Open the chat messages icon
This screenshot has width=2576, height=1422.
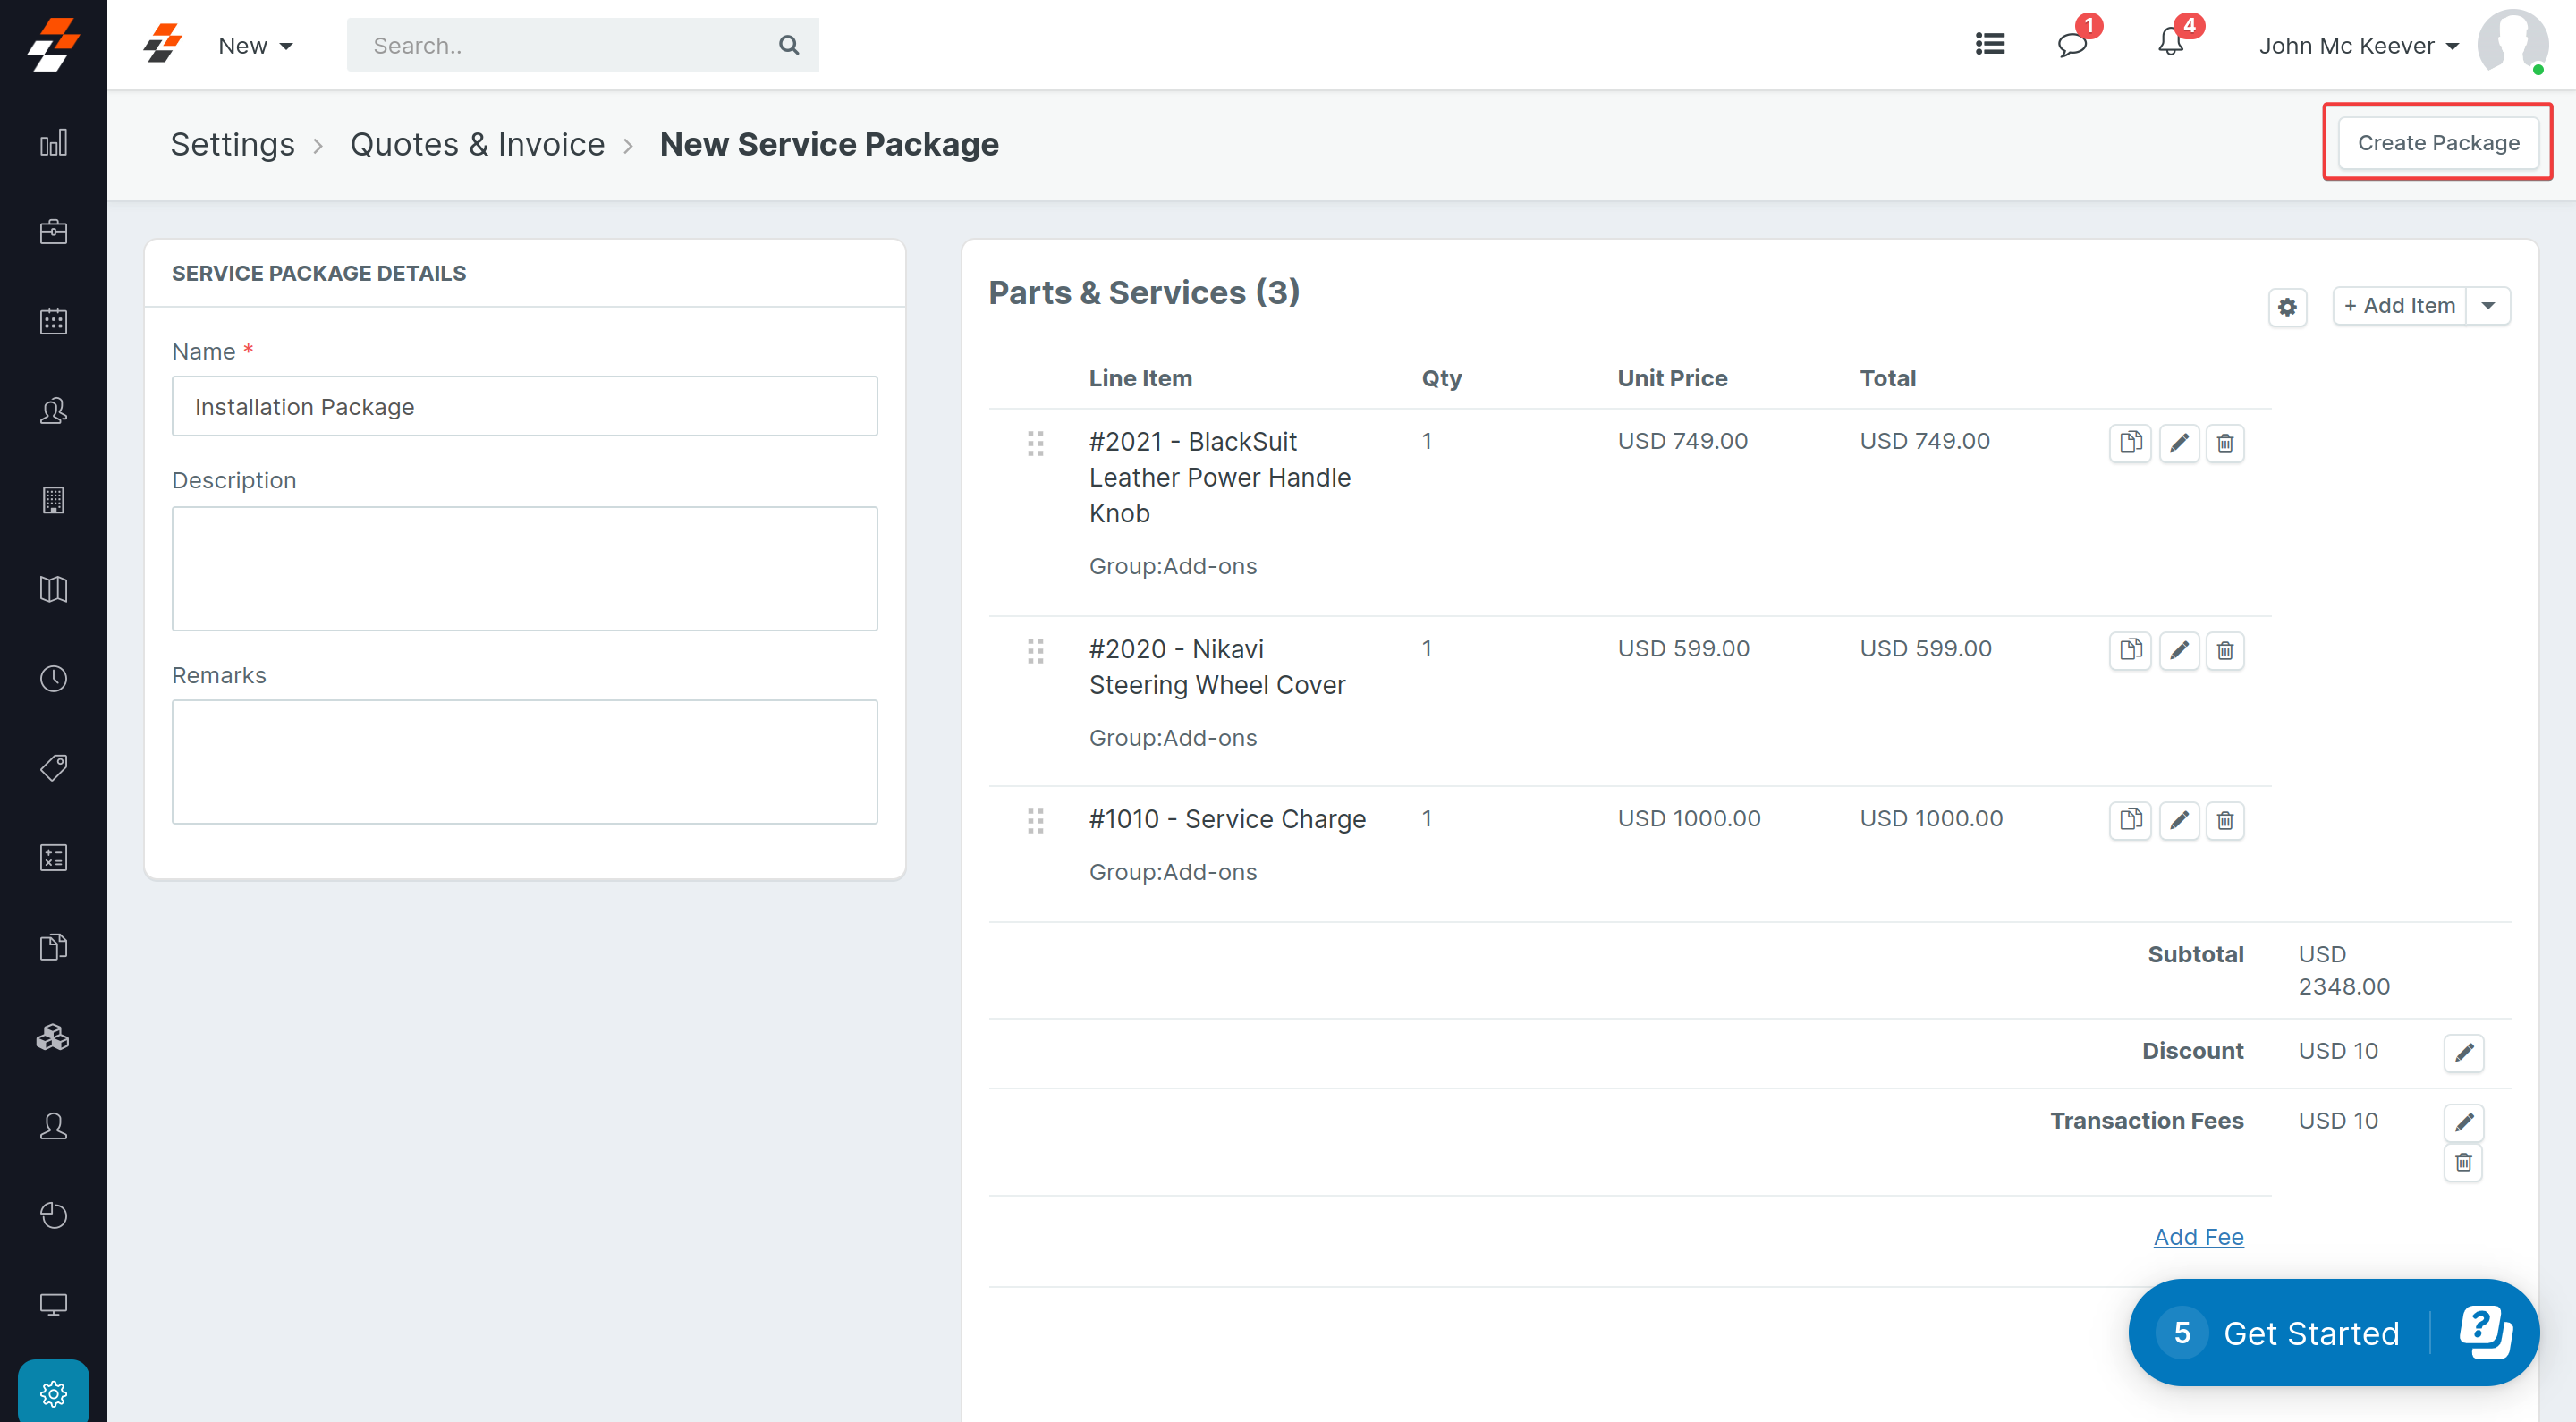click(2071, 44)
